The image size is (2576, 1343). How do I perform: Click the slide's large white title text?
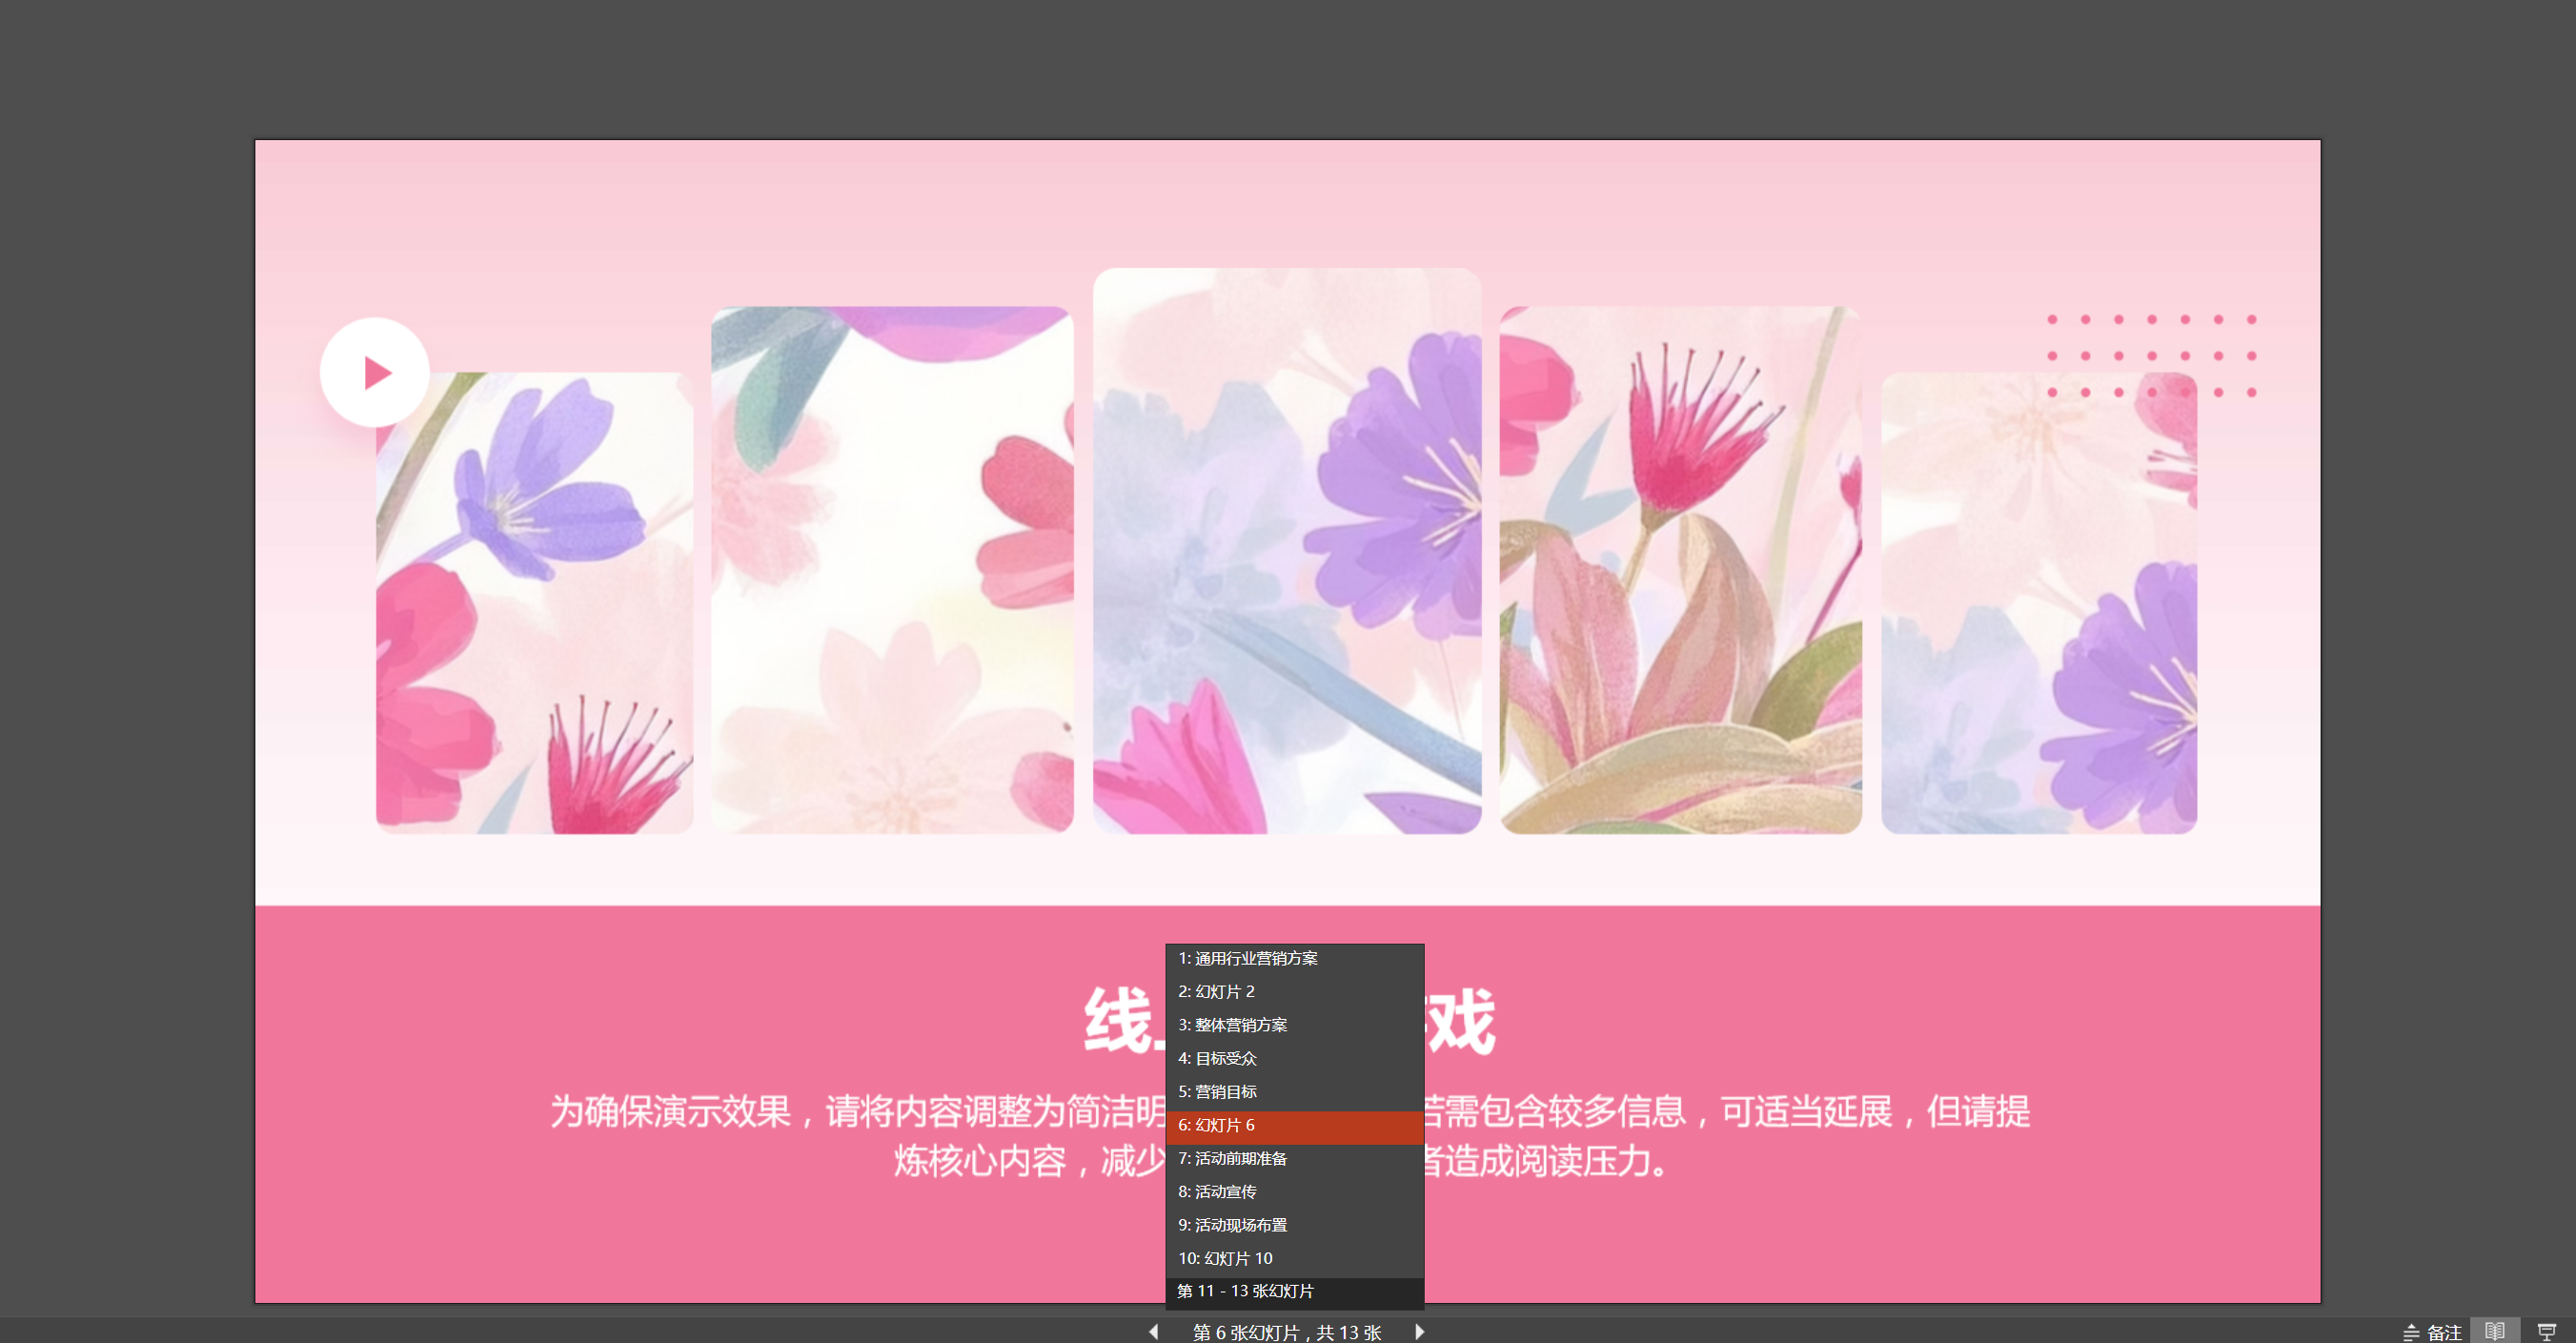pos(1290,1021)
